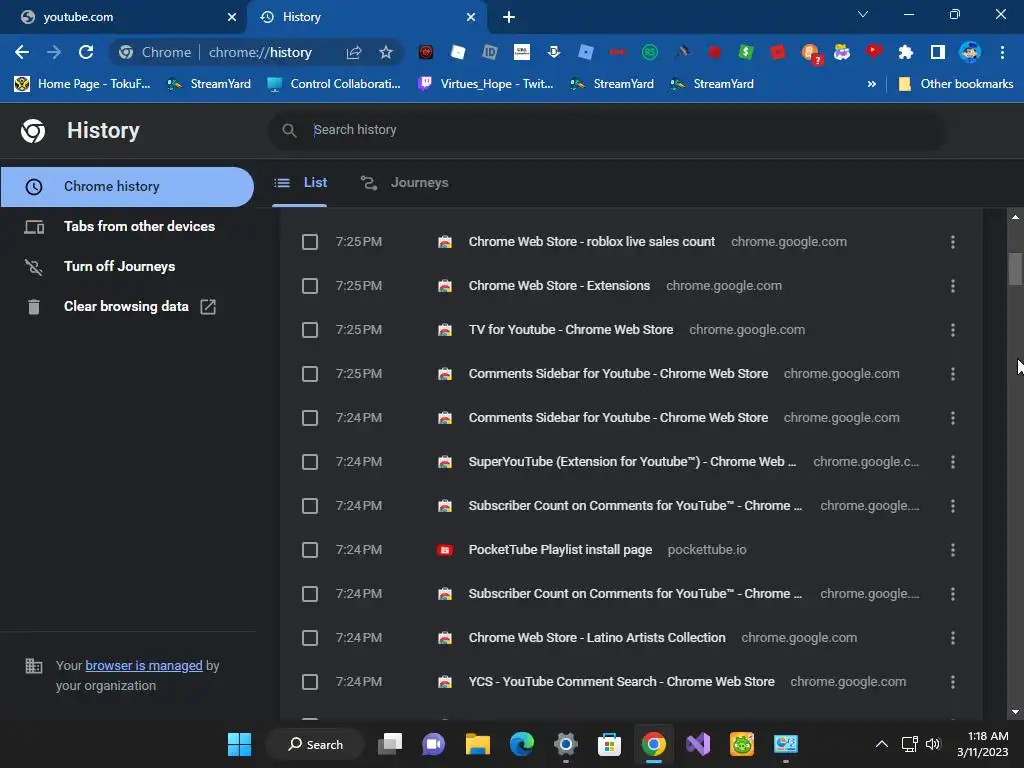The image size is (1024, 768).
Task: Close the youtube.com tab
Action: [232, 17]
